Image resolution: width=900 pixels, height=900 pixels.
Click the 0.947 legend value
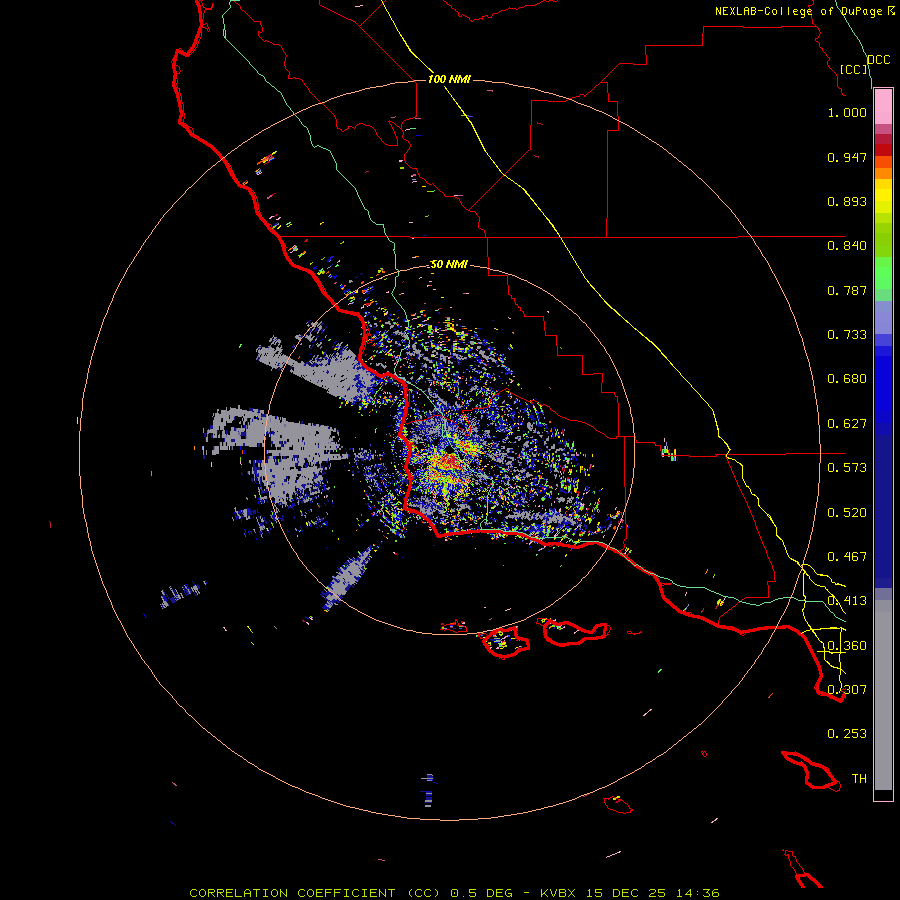(847, 157)
